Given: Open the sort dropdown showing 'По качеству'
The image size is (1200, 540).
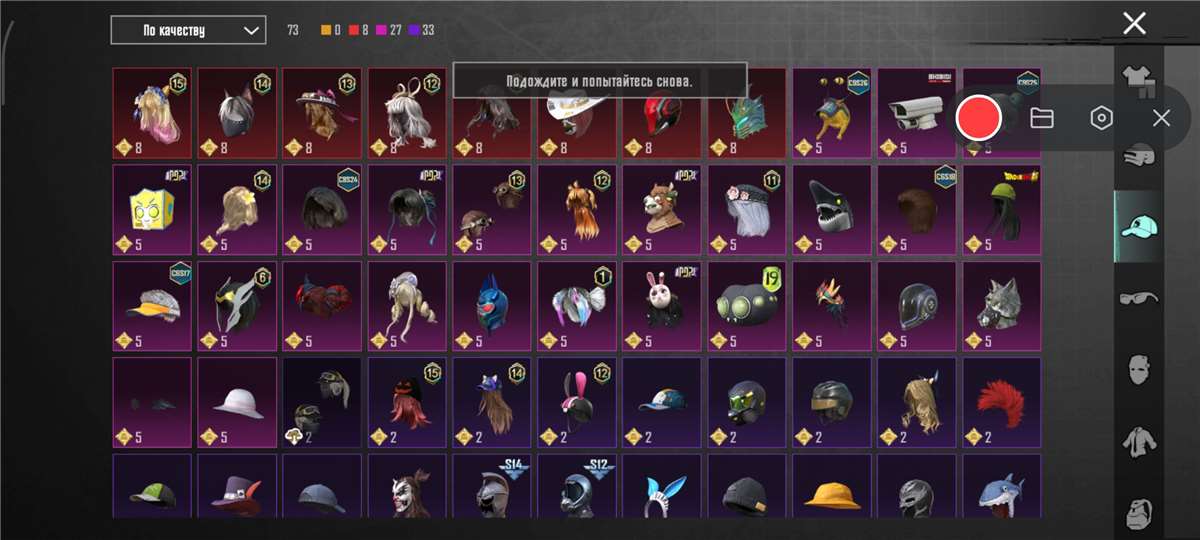Looking at the screenshot, I should pos(188,30).
